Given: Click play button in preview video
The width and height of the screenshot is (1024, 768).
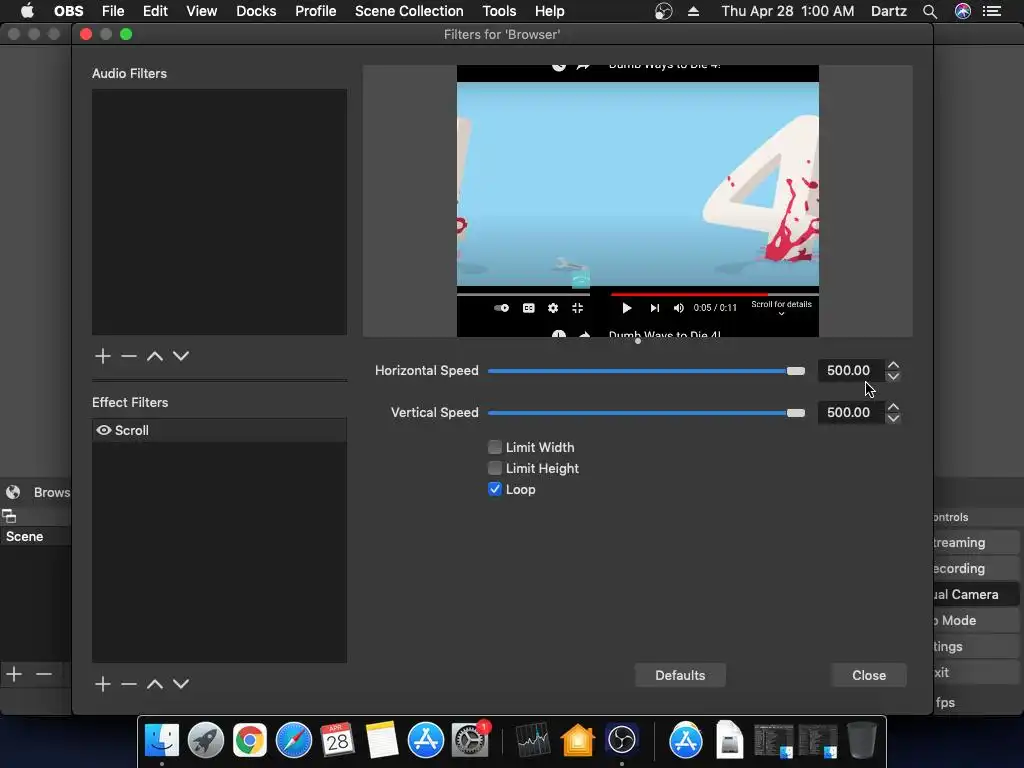Looking at the screenshot, I should 626,308.
